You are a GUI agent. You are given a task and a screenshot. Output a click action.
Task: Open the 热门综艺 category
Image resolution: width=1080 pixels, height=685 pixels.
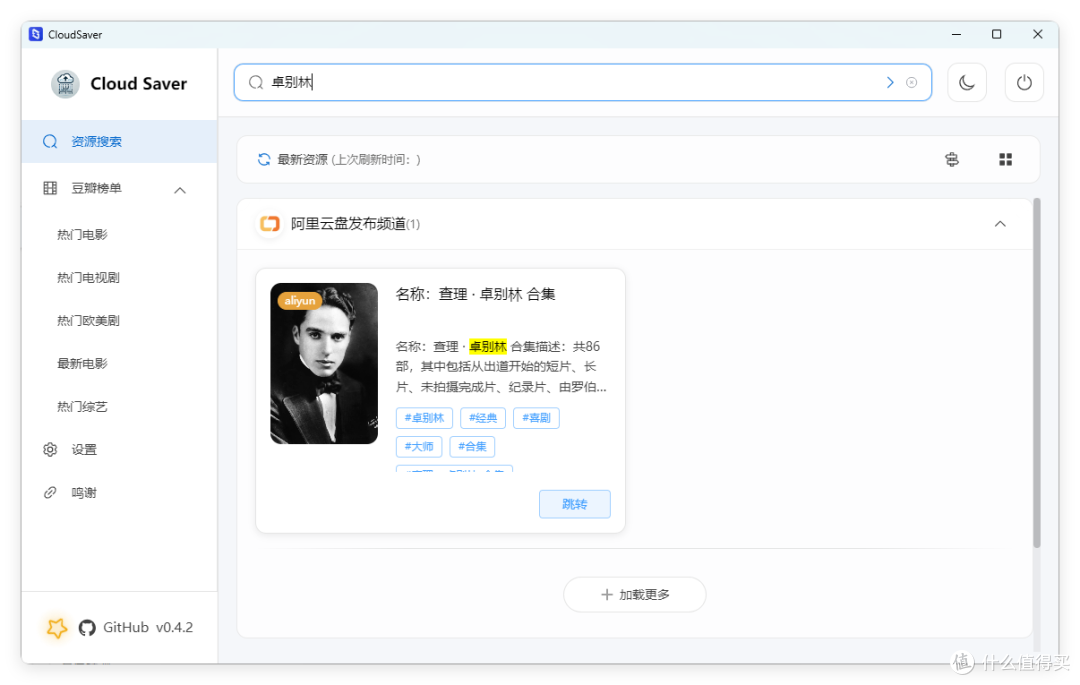(x=82, y=406)
